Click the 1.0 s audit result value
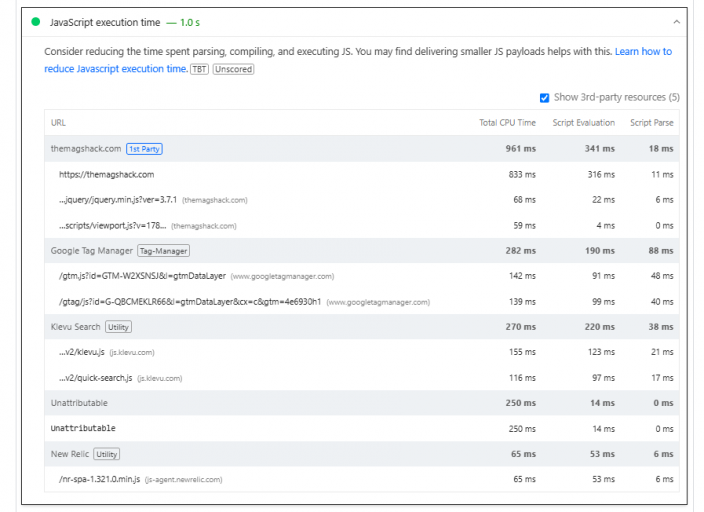This screenshot has height=512, width=704. pyautogui.click(x=190, y=22)
